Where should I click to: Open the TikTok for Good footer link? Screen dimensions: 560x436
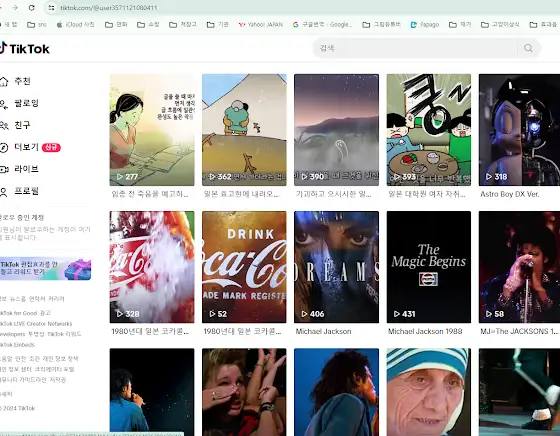pyautogui.click(x=19, y=313)
